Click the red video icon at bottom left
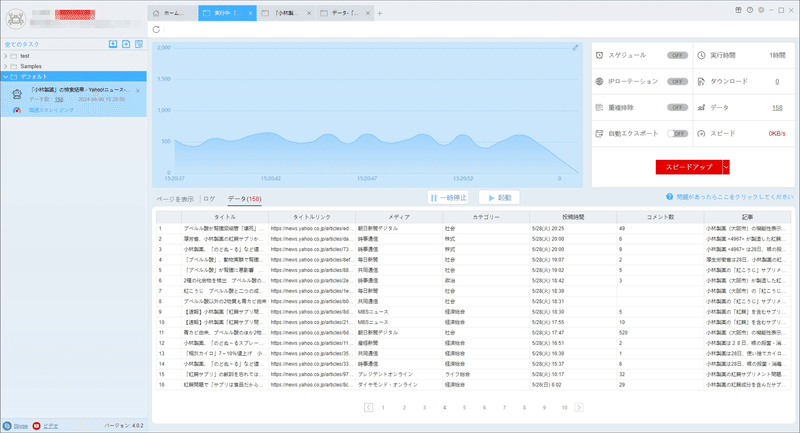This screenshot has height=433, width=800. click(x=36, y=426)
